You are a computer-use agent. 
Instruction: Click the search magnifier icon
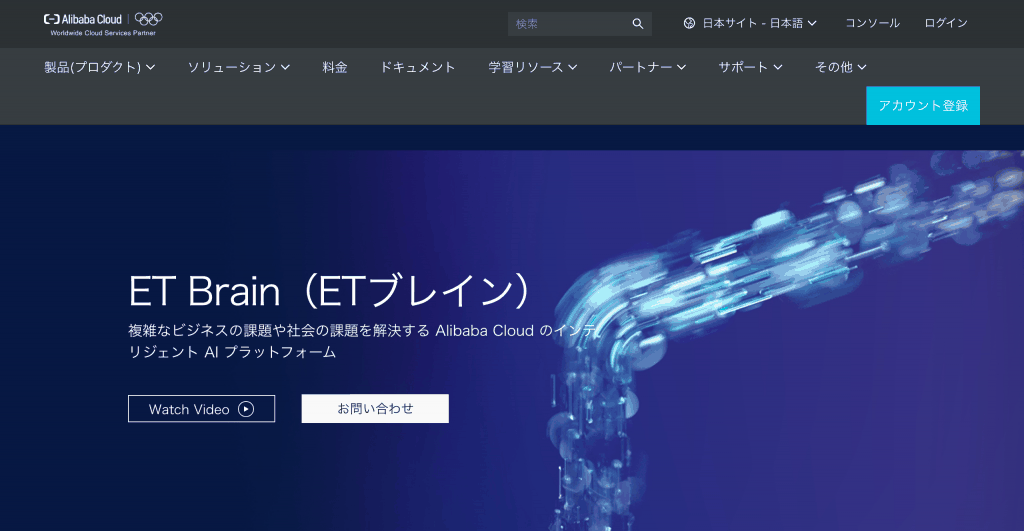click(x=638, y=24)
